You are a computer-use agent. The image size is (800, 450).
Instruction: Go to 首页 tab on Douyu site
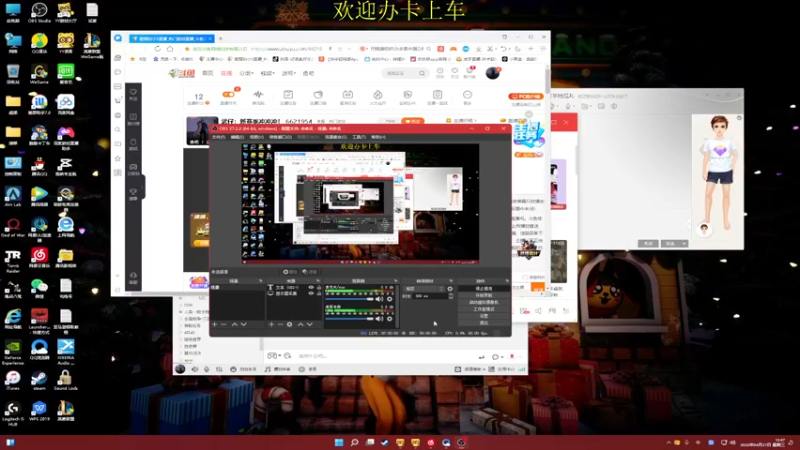tap(208, 73)
